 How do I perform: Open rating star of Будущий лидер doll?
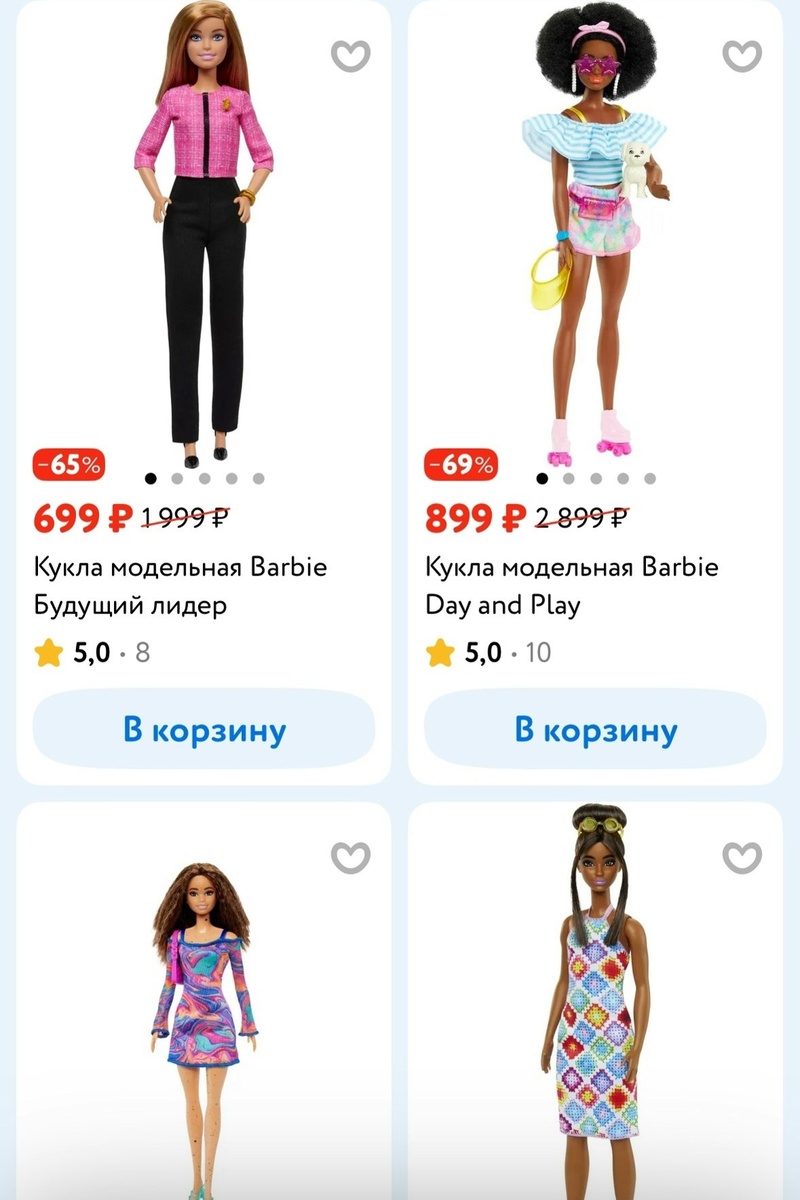[48, 653]
